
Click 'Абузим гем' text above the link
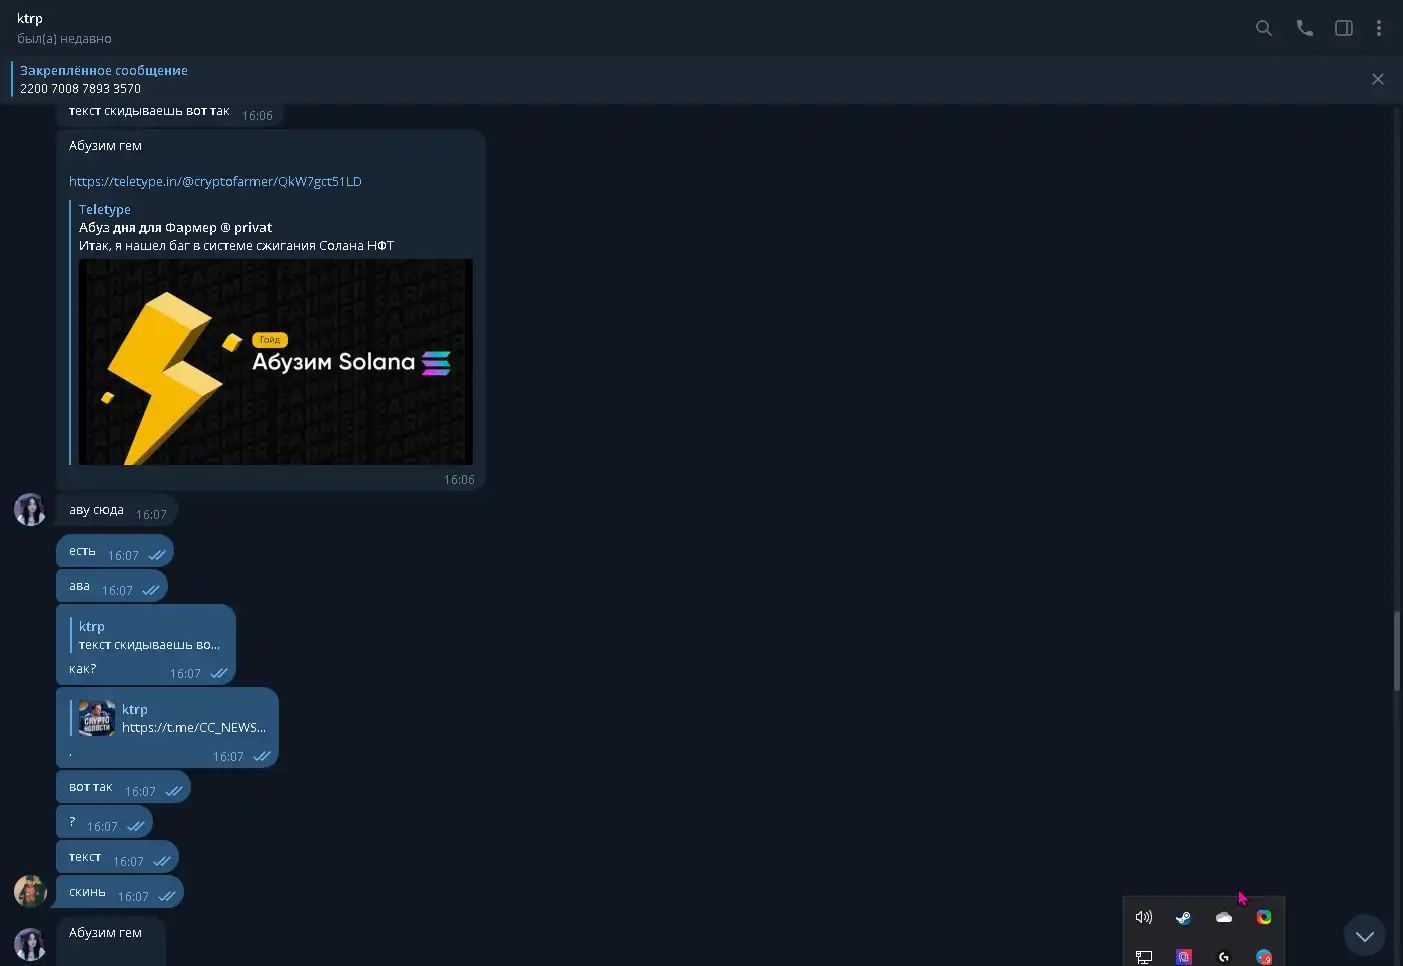(105, 145)
